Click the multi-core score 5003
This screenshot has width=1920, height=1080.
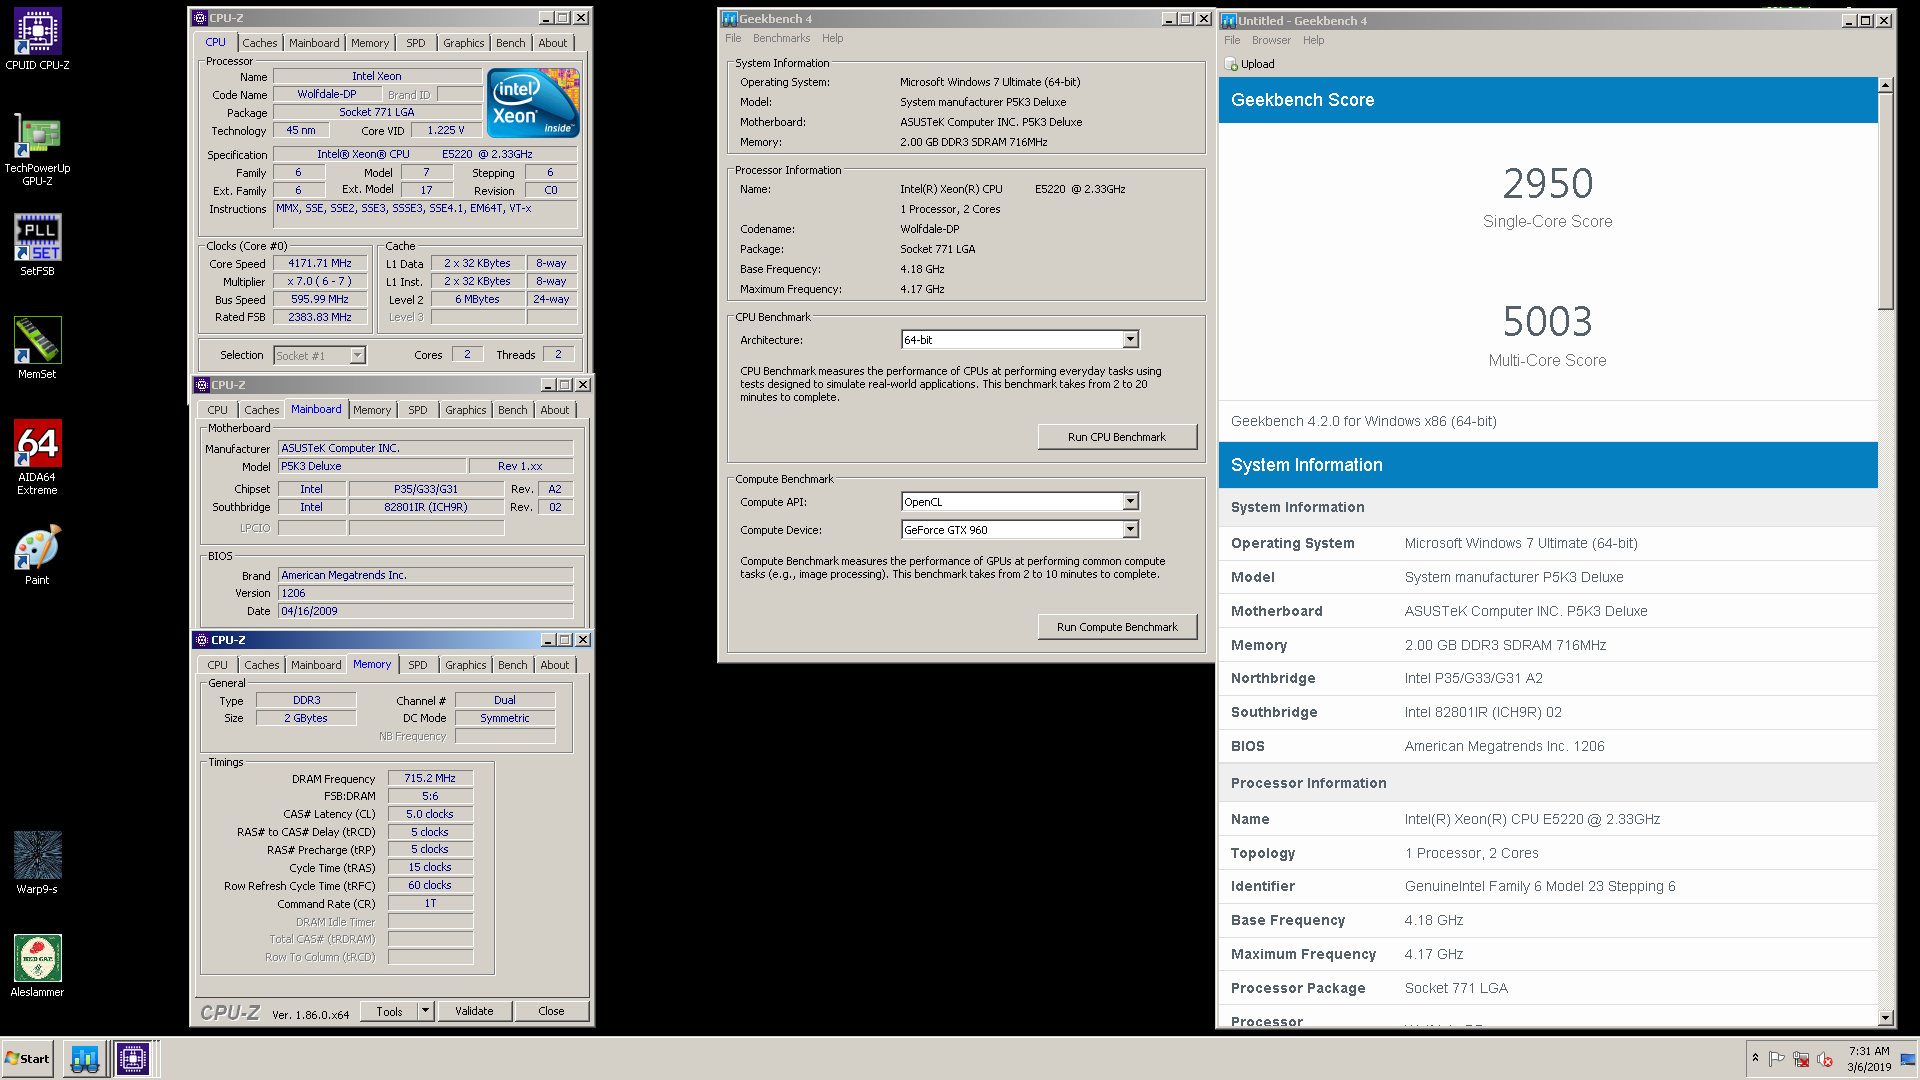tap(1547, 322)
